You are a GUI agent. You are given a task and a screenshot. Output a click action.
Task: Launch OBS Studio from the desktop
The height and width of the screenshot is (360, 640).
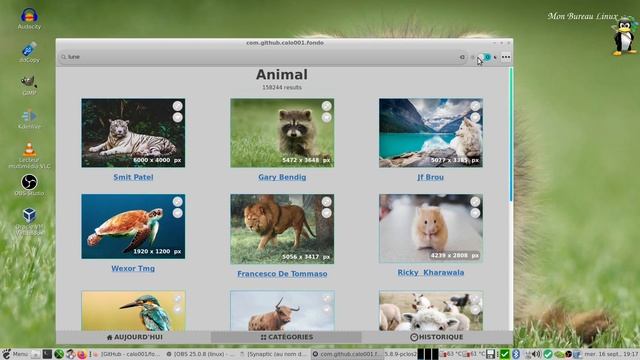click(x=29, y=185)
